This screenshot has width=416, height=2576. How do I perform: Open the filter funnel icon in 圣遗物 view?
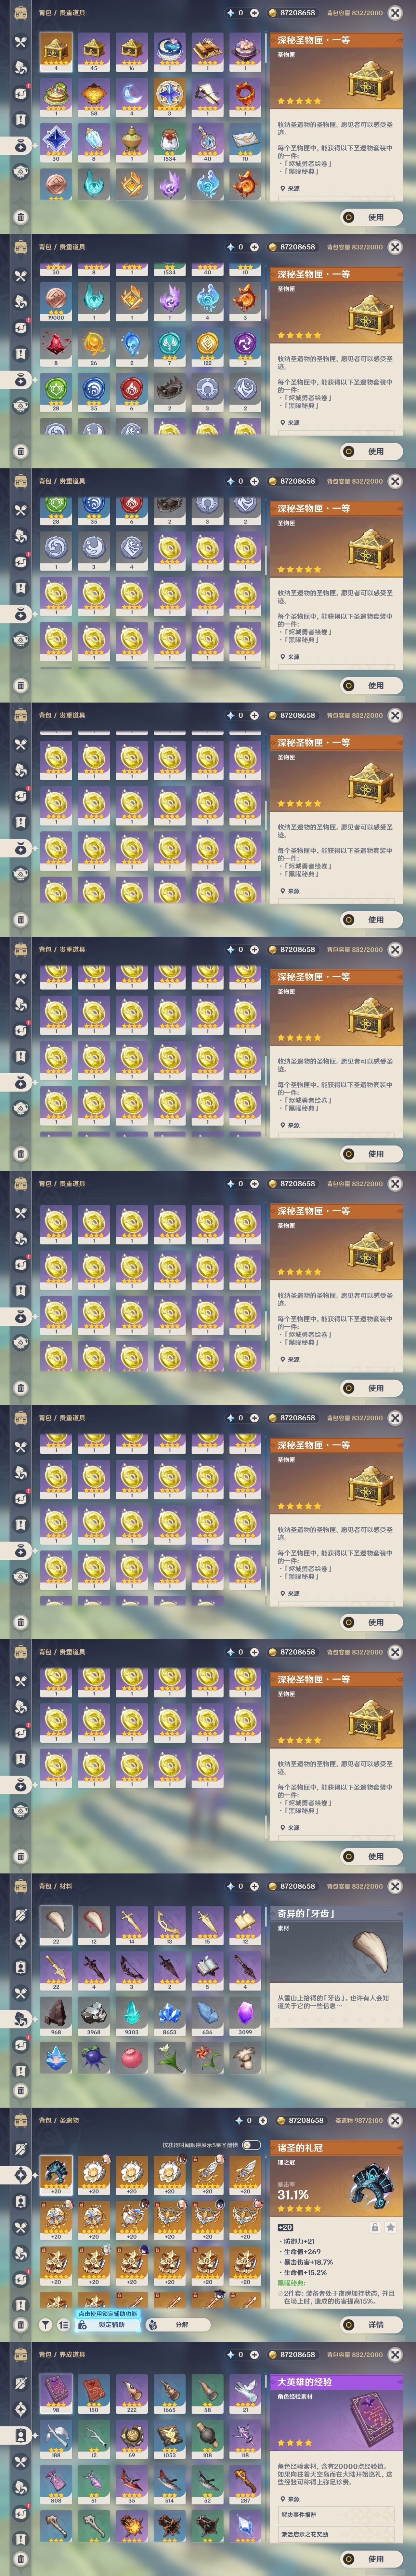[x=45, y=2325]
